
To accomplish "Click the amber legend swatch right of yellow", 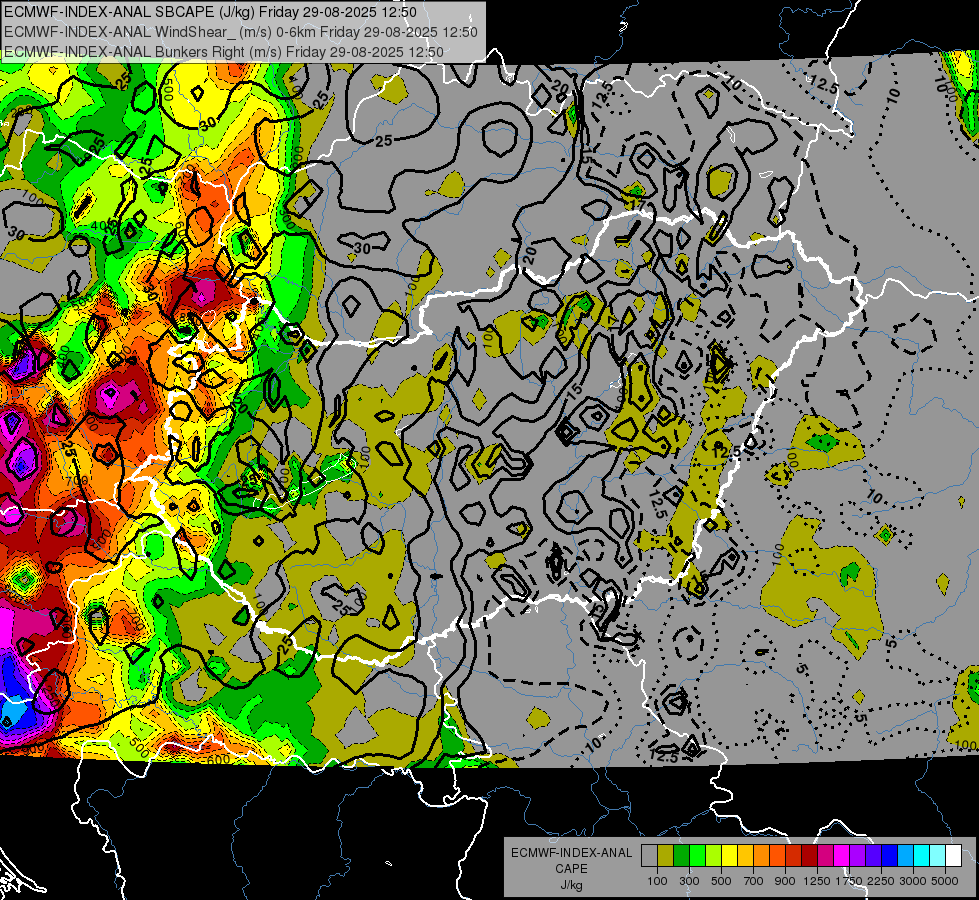I will tap(745, 856).
